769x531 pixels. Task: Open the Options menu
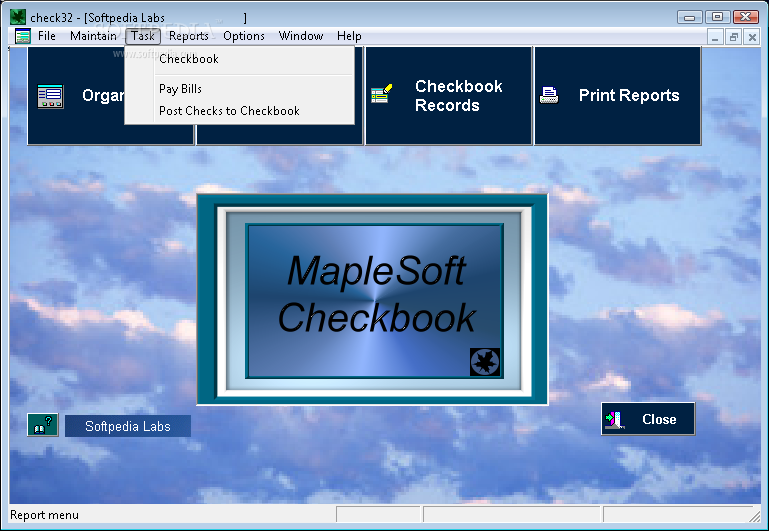coord(244,36)
